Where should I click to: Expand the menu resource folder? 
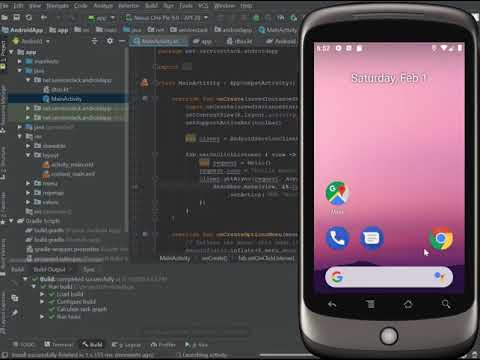click(28, 183)
